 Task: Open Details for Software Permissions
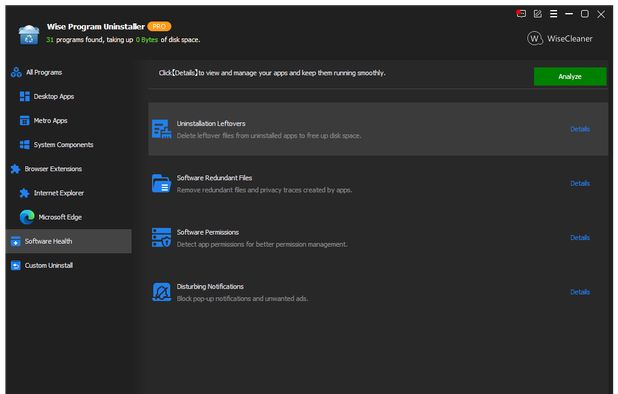580,238
